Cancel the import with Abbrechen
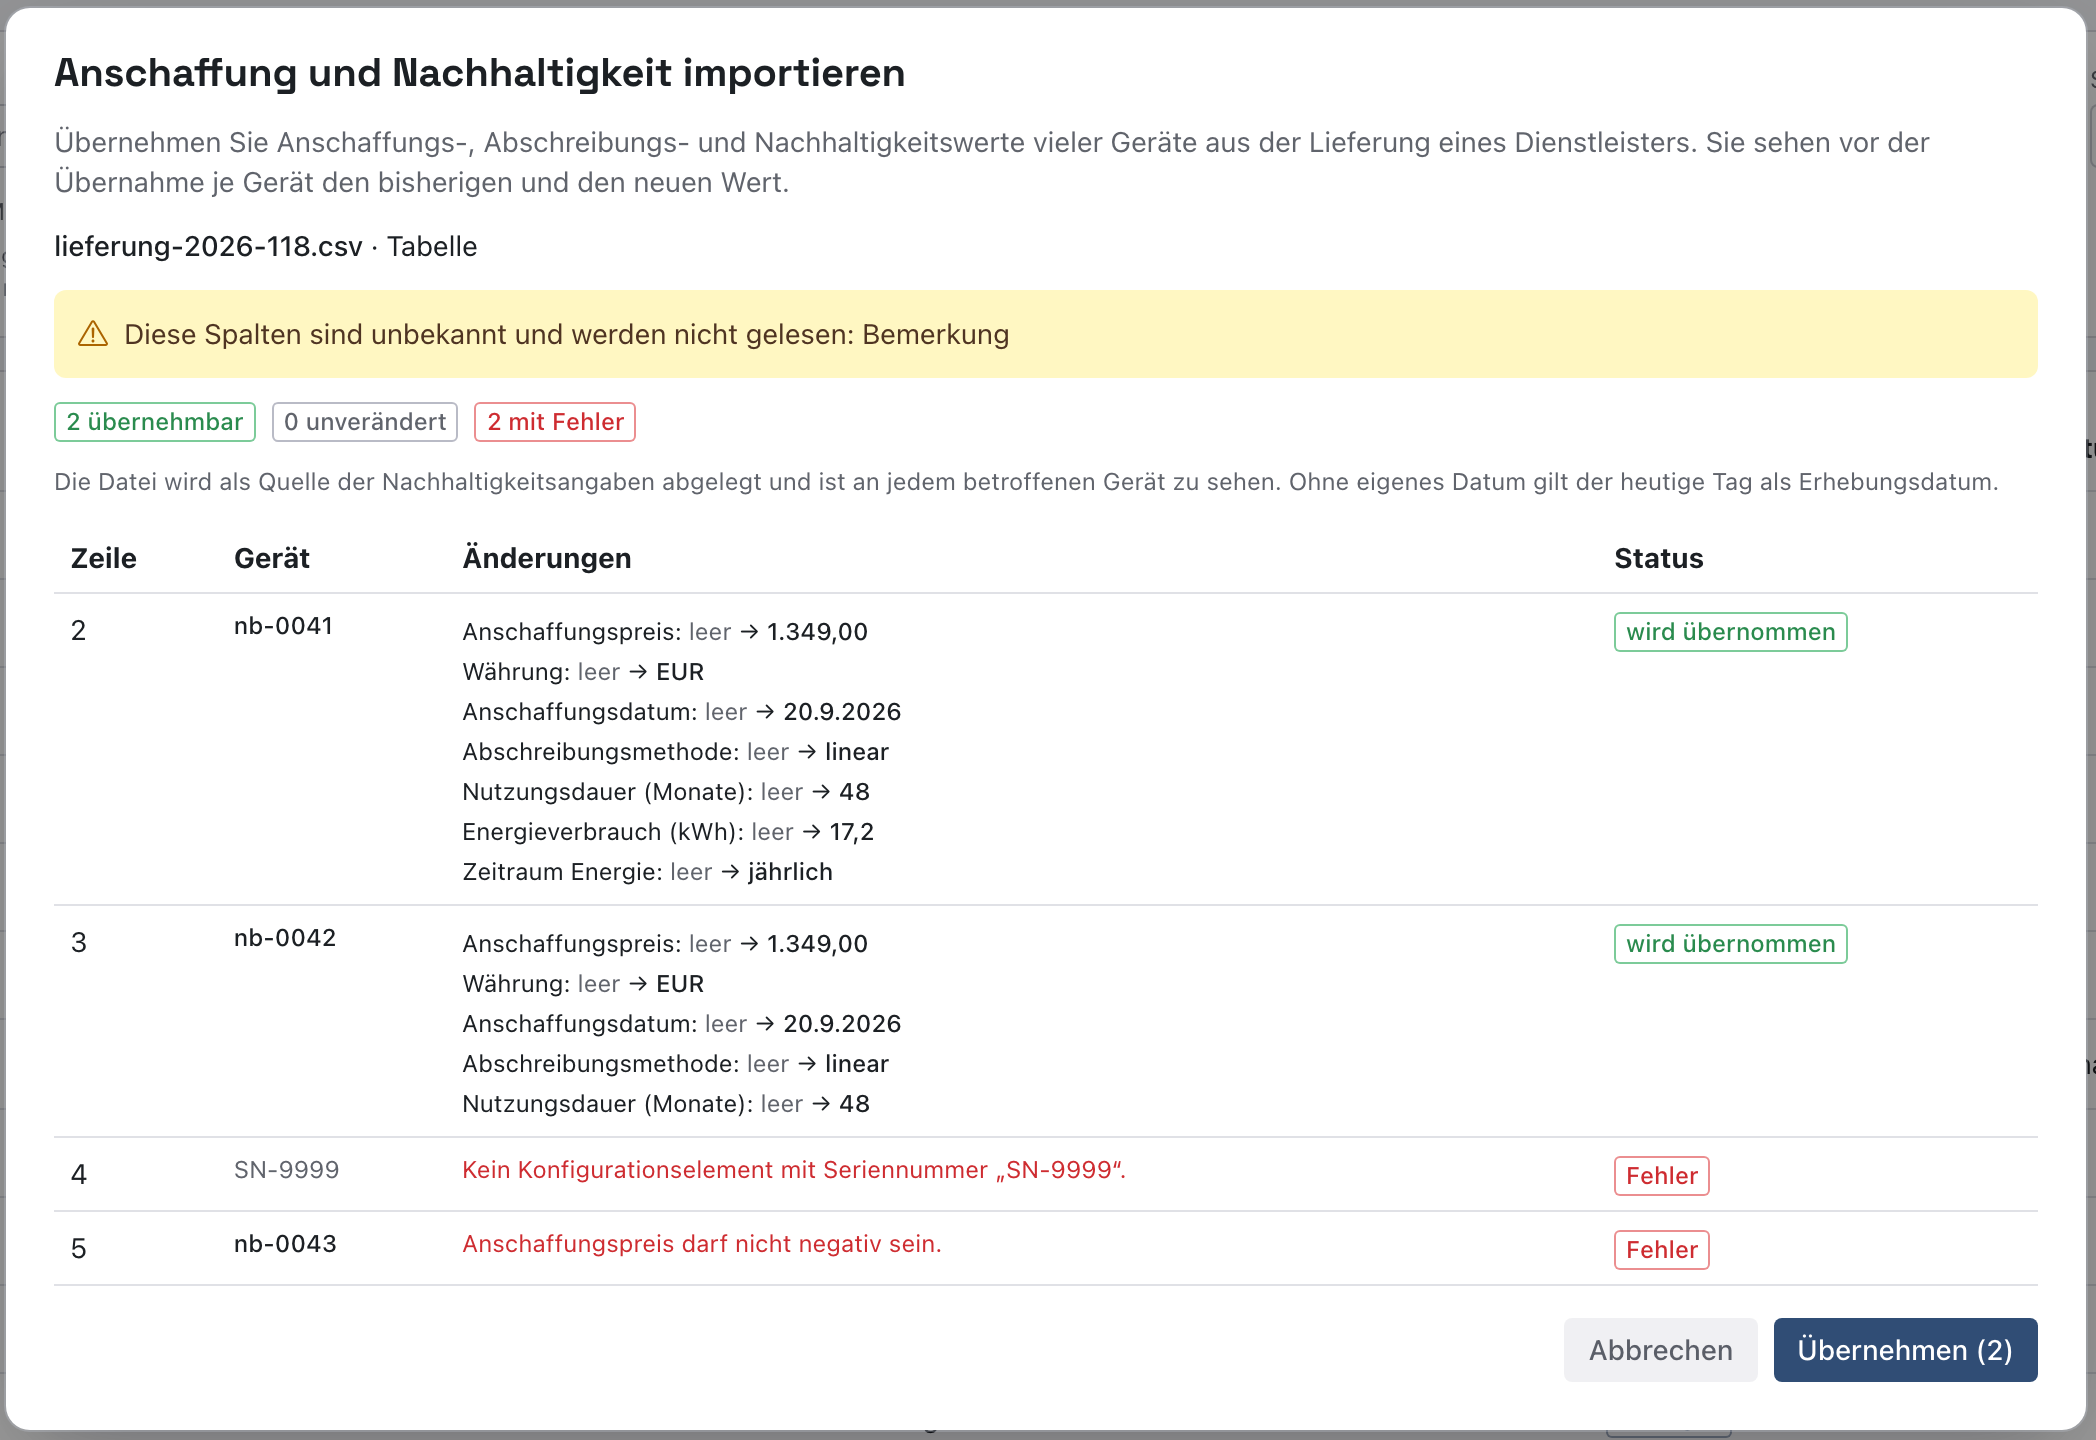Image resolution: width=2096 pixels, height=1440 pixels. [1660, 1350]
